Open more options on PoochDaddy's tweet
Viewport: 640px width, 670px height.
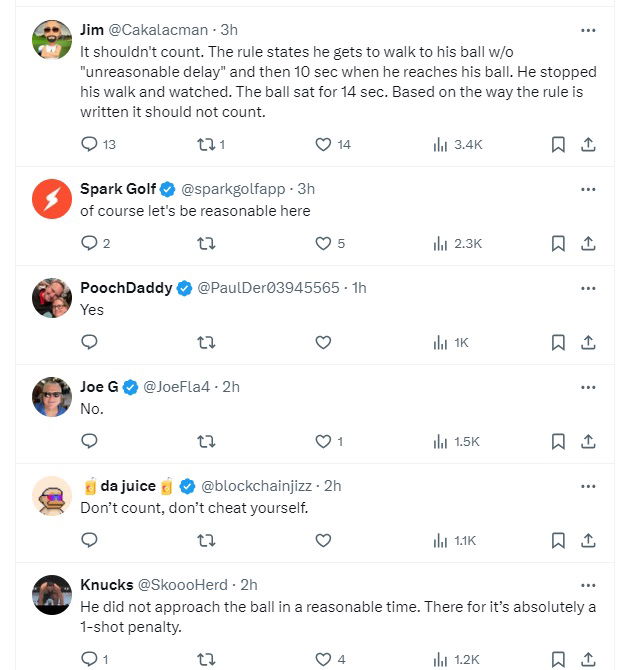588,288
